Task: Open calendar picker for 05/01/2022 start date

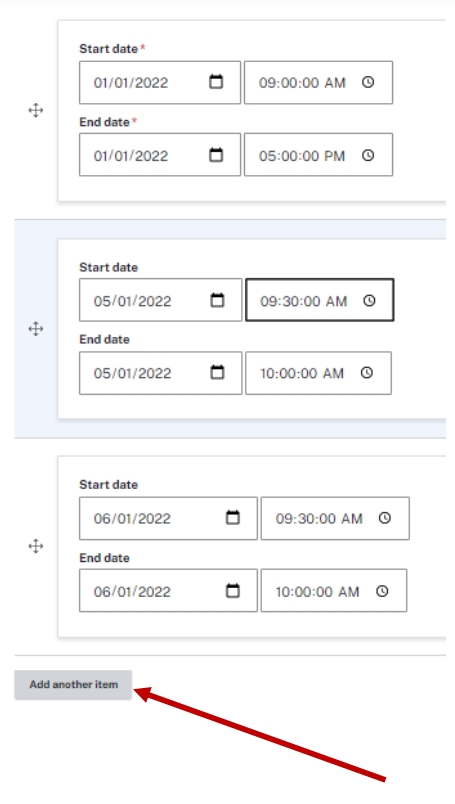Action: point(217,300)
